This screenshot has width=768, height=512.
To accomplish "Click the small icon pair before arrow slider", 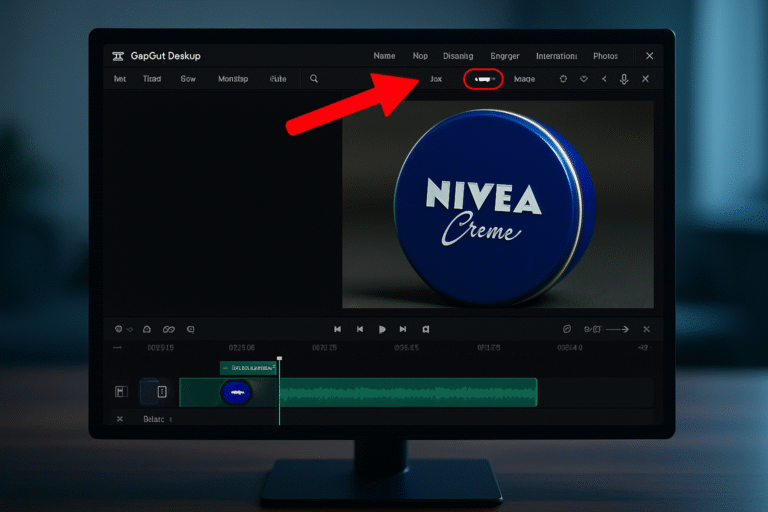I will click(592, 329).
